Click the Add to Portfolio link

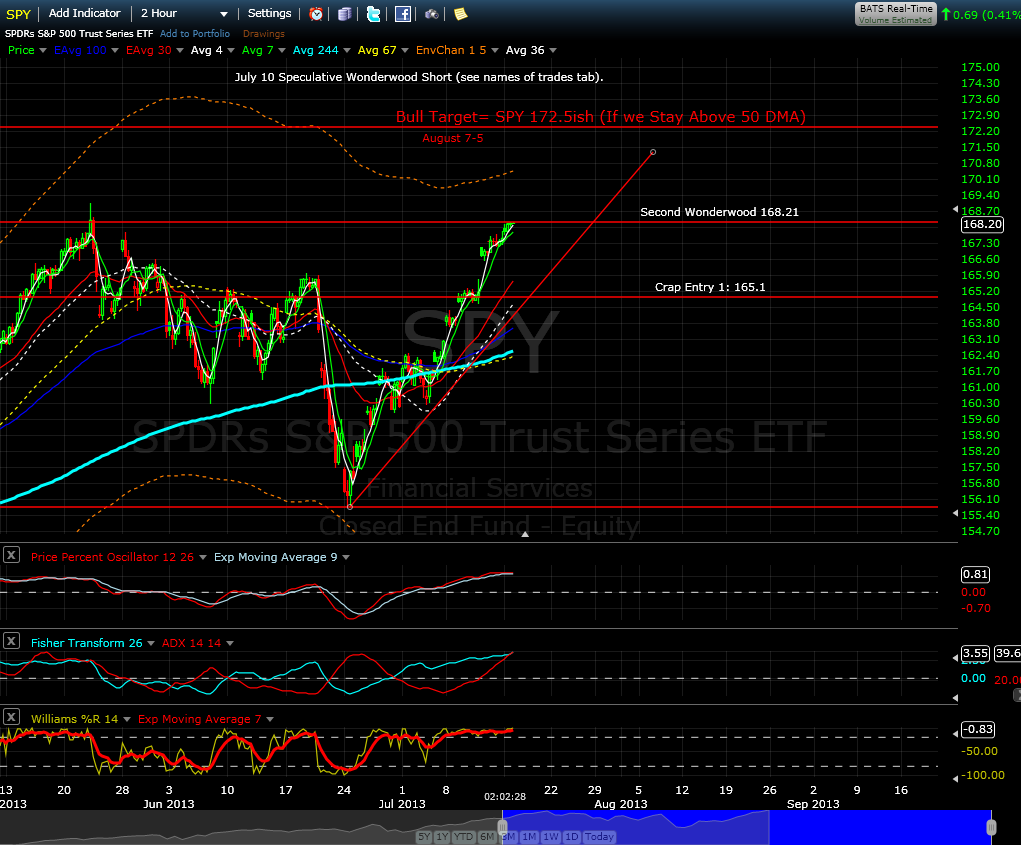point(195,33)
